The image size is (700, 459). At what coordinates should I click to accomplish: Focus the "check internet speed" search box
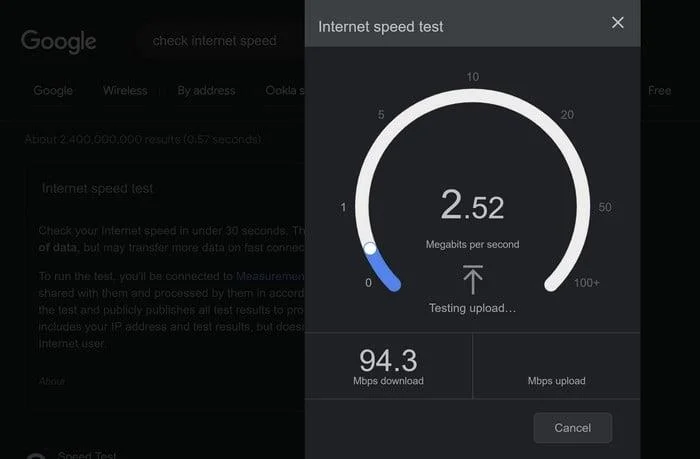tap(214, 41)
